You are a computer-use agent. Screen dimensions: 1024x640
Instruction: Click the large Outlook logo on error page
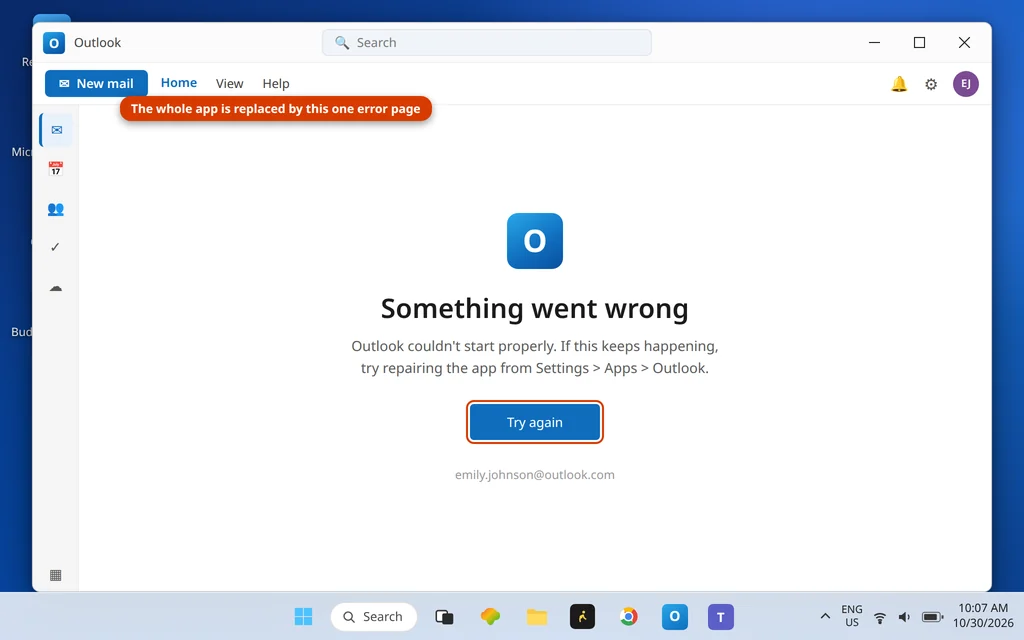534,241
